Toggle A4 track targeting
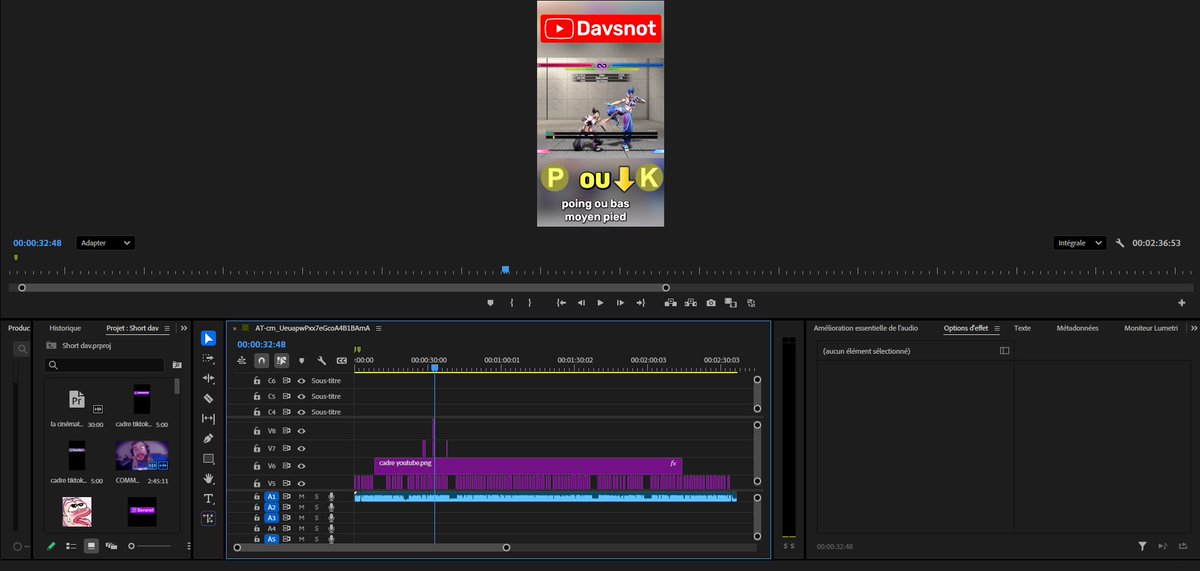Viewport: 1200px width, 571px height. pyautogui.click(x=271, y=528)
